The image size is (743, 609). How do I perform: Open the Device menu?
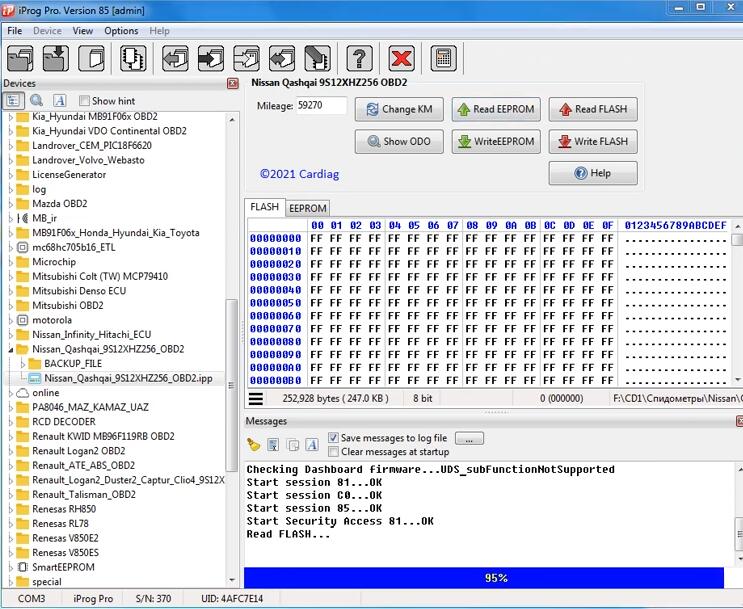coord(47,31)
